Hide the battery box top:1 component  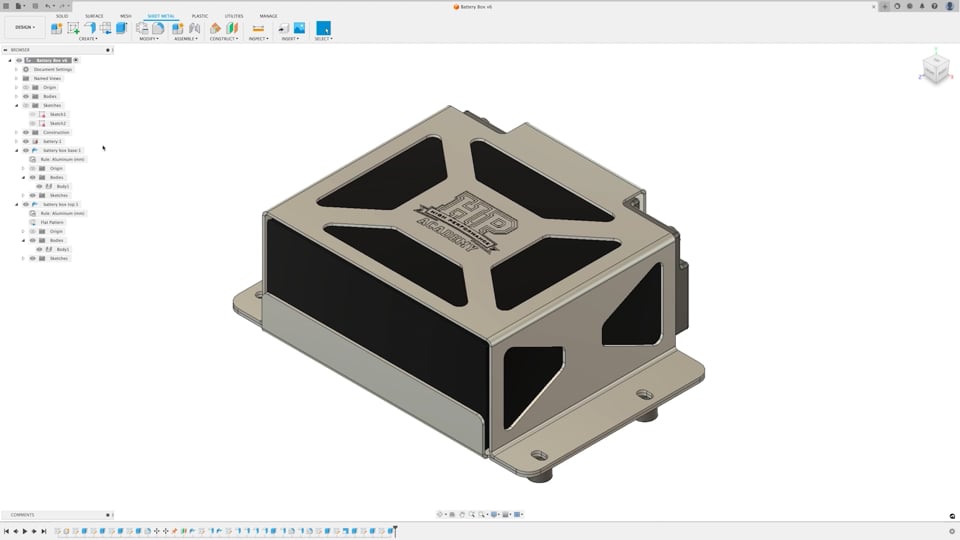[26, 204]
